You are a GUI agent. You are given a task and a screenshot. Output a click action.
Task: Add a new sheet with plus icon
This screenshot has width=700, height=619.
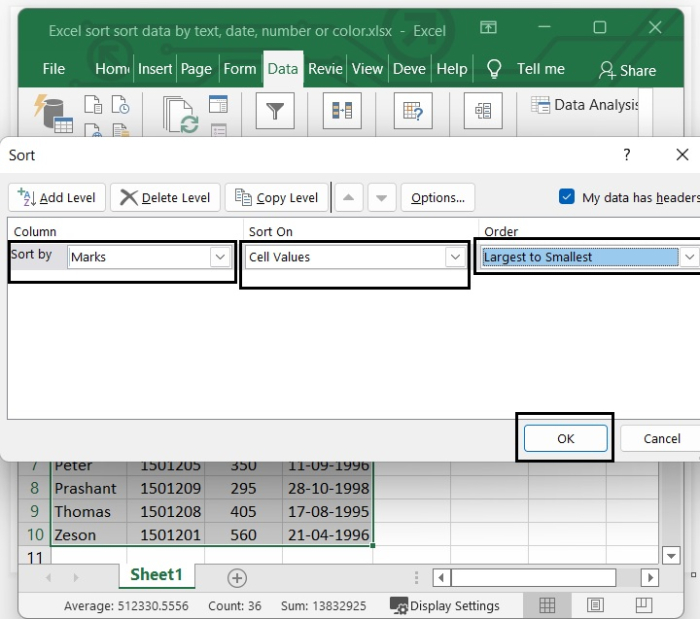click(x=237, y=577)
